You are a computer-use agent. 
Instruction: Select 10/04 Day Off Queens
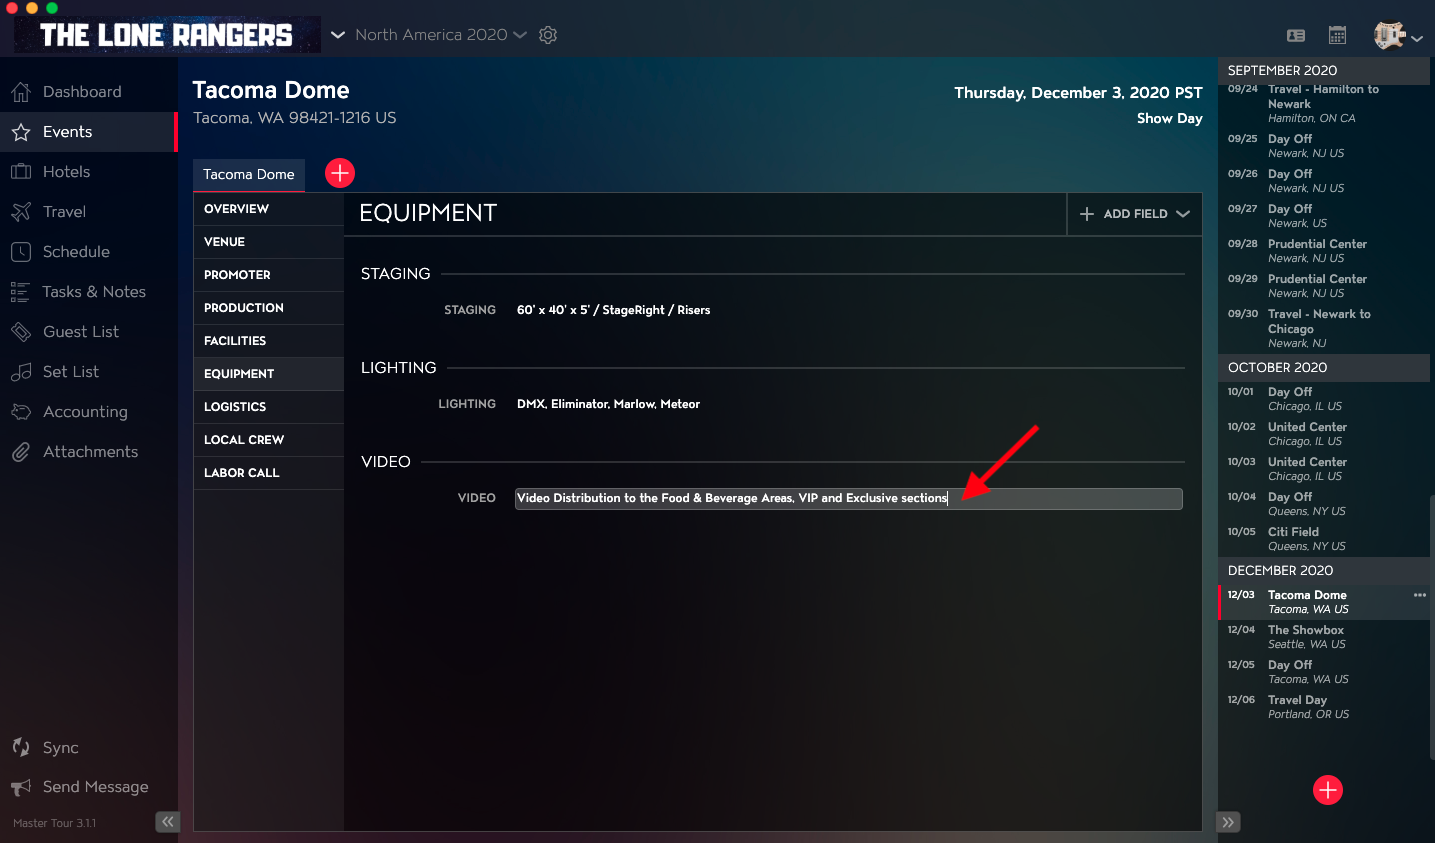tap(1324, 504)
